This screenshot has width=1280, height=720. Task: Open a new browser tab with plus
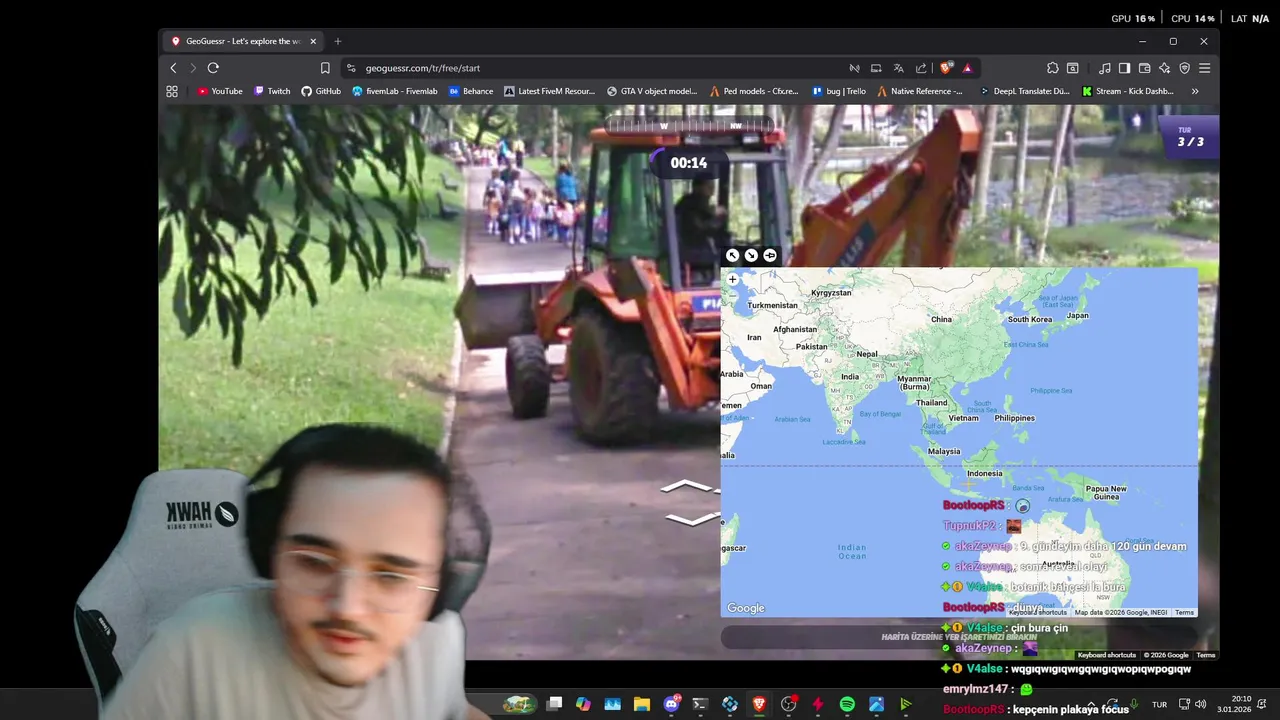(338, 41)
